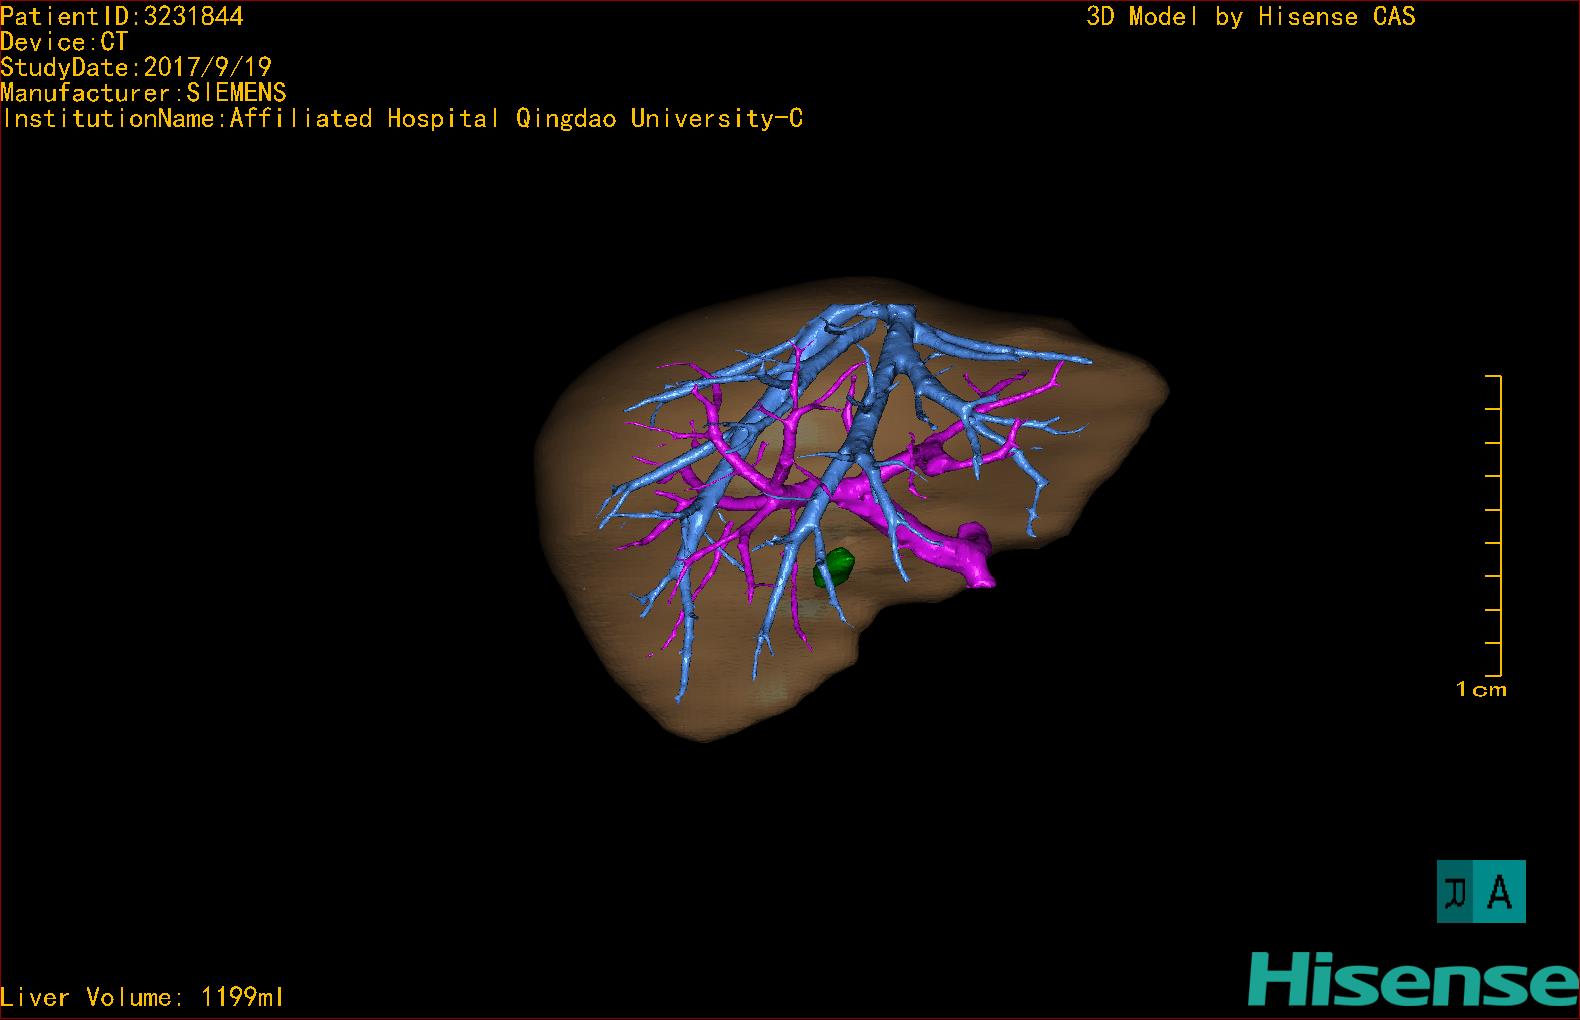Select the green tumor in the liver
The image size is (1580, 1020).
coord(834,568)
